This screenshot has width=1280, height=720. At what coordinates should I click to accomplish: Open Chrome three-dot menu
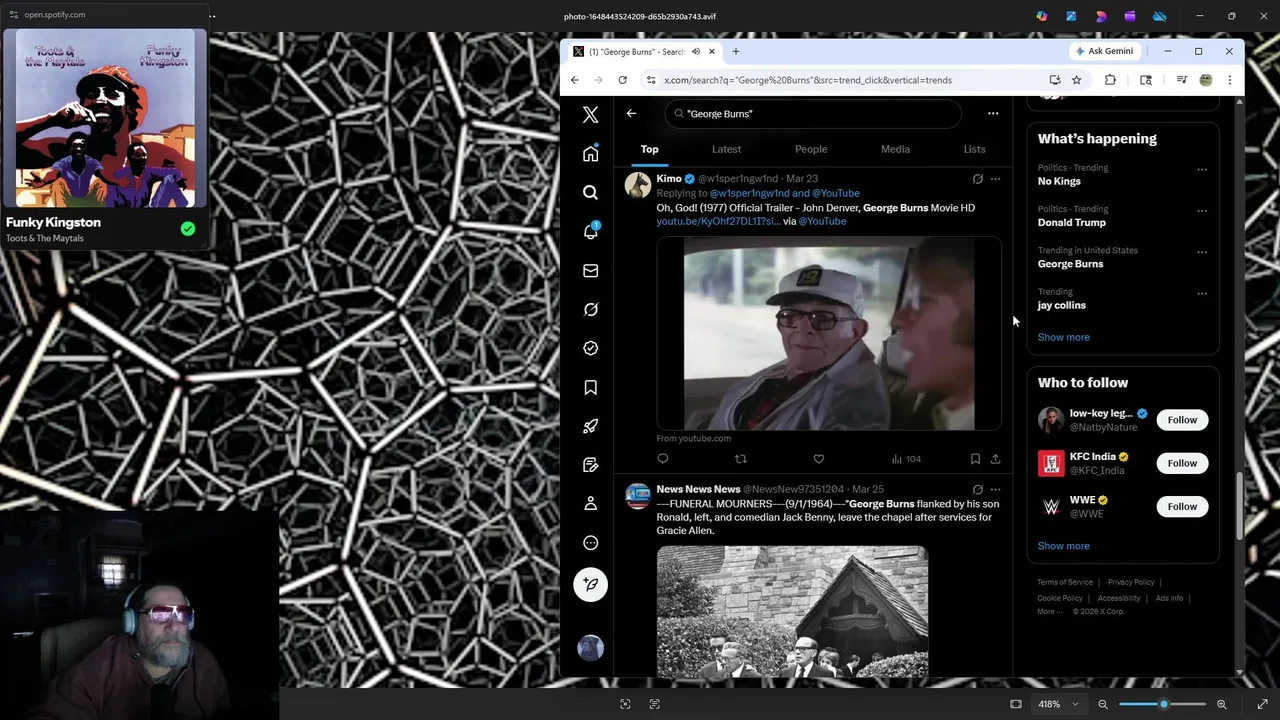(x=1229, y=80)
